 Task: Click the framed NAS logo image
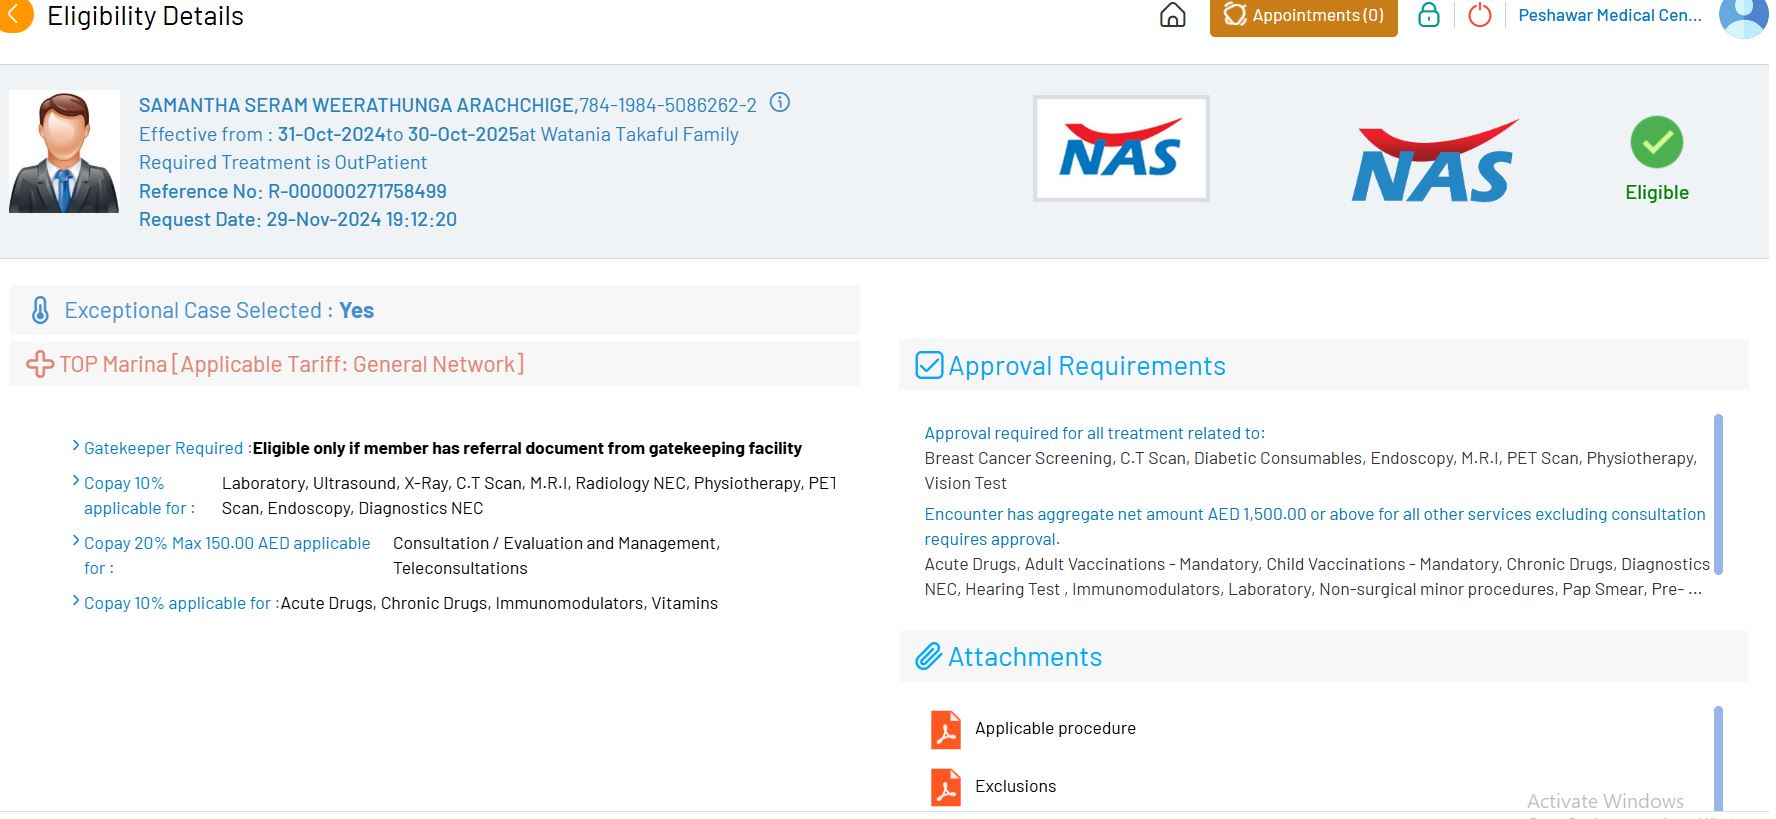pyautogui.click(x=1120, y=149)
